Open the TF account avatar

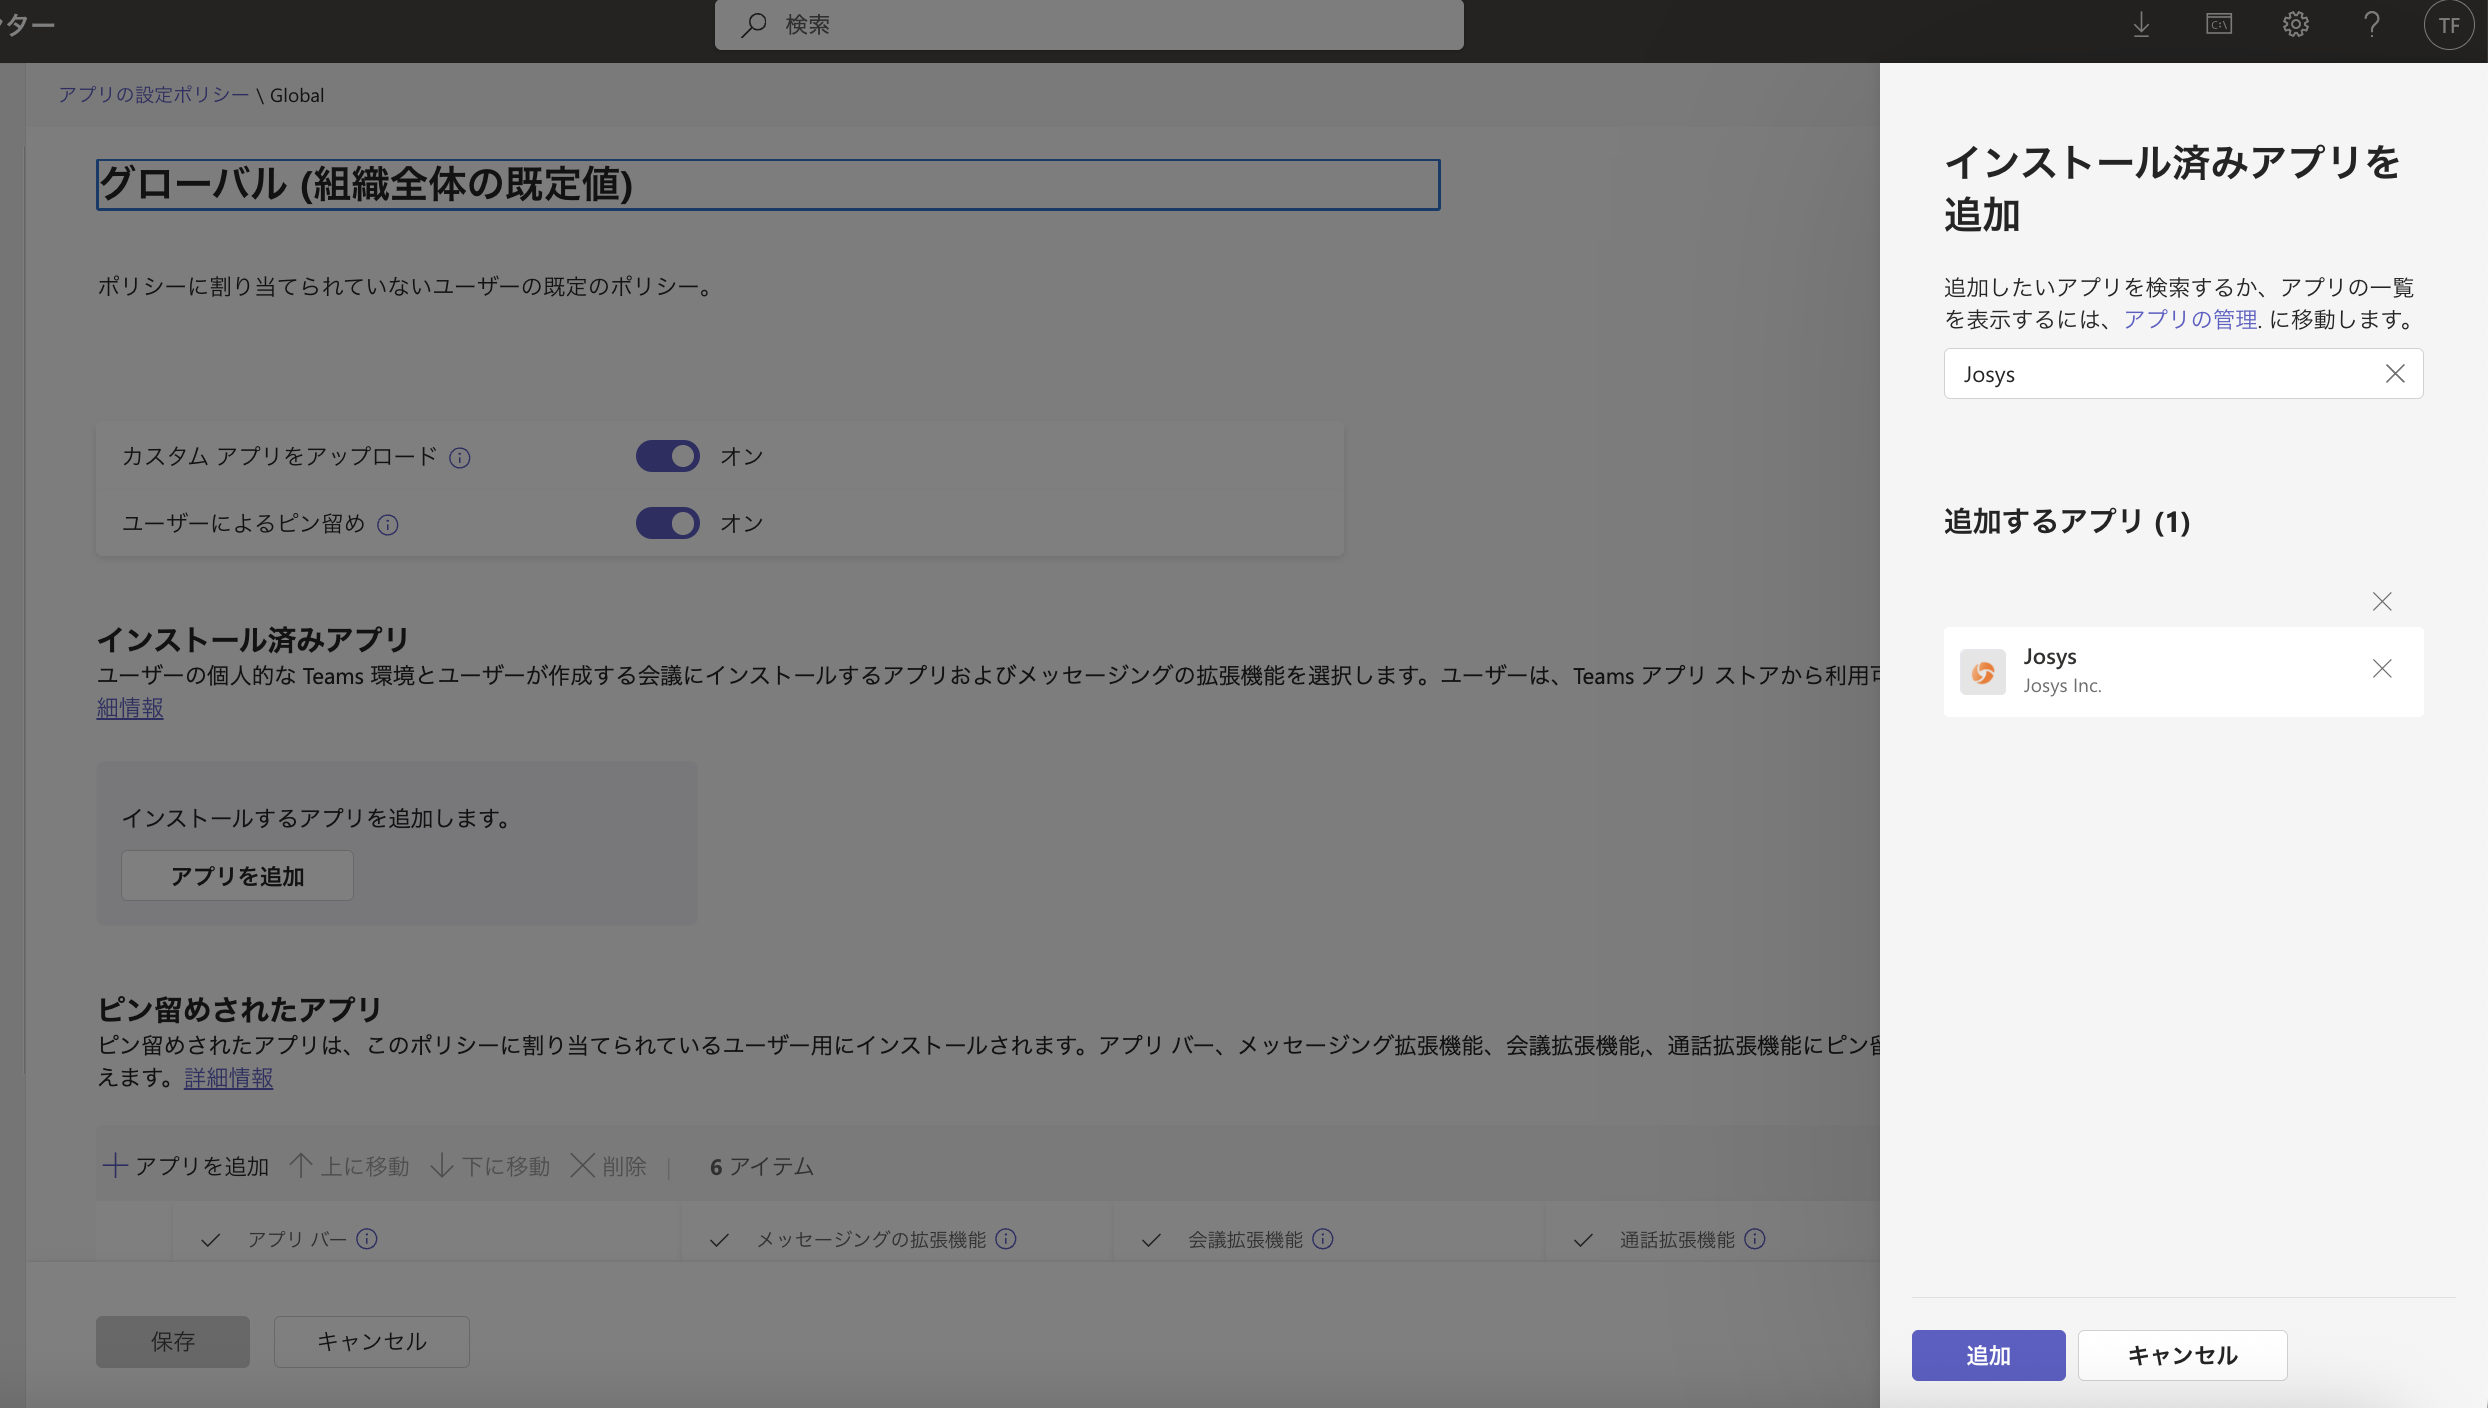[x=2448, y=25]
